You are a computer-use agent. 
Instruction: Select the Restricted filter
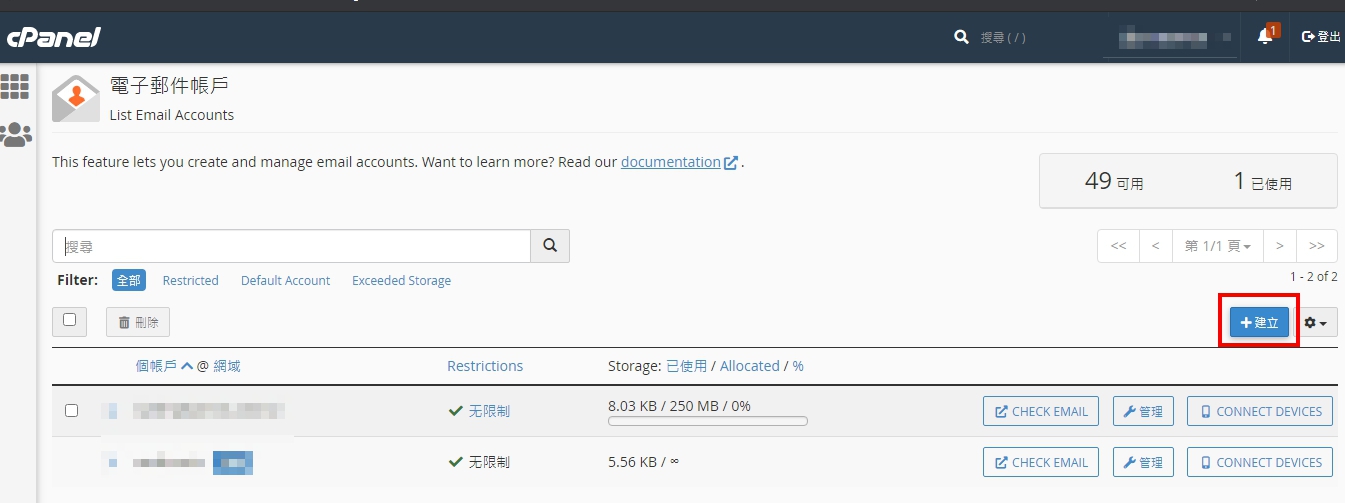pyautogui.click(x=190, y=281)
